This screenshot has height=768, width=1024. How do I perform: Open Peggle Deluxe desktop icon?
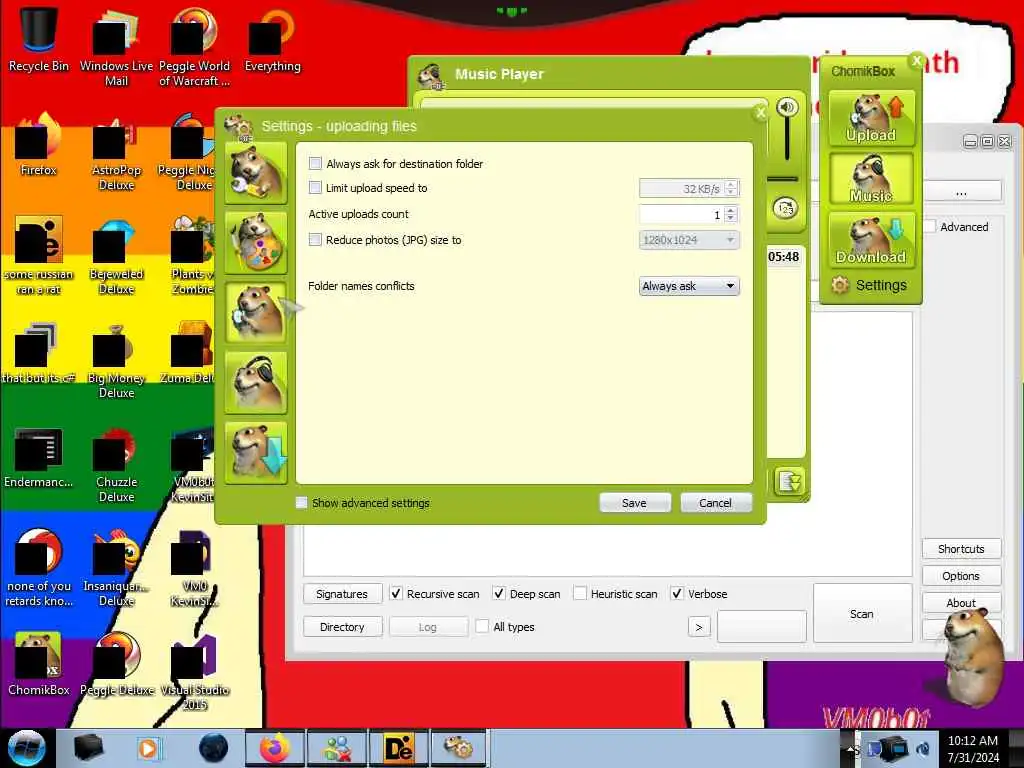pos(116,665)
